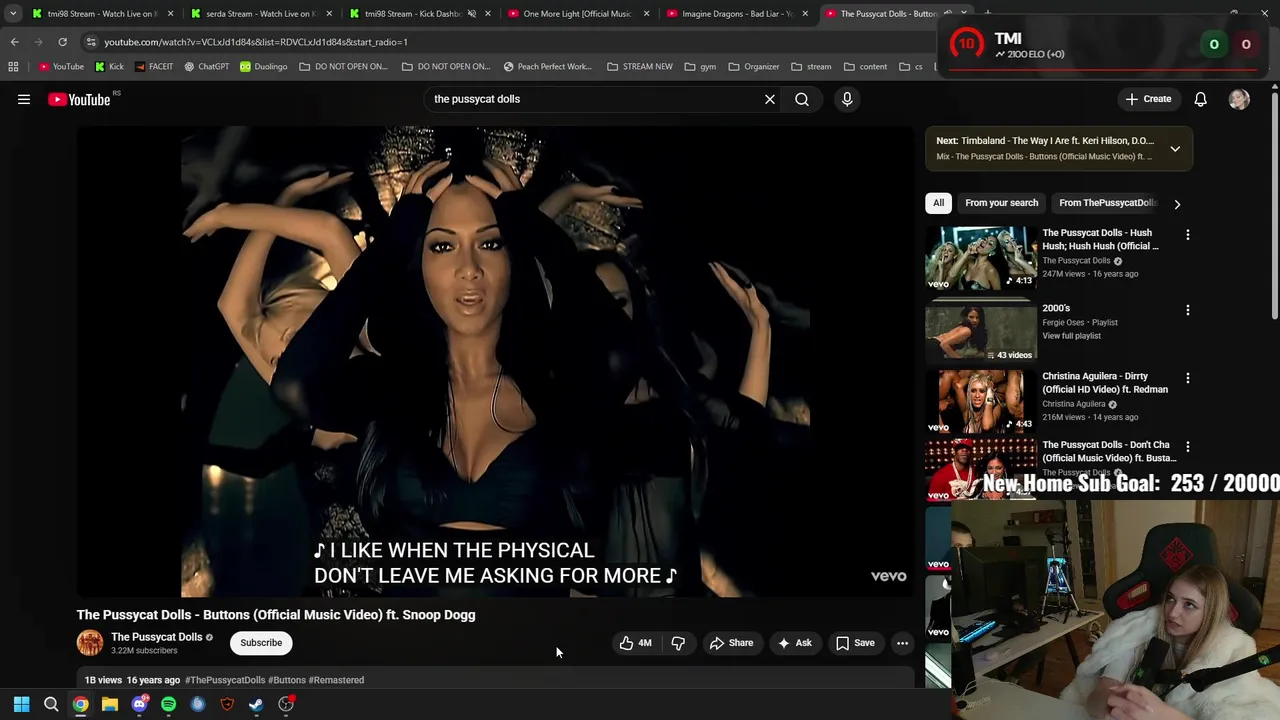Viewport: 1280px width, 720px height.
Task: Open YouTube notifications bell
Action: 1200,99
